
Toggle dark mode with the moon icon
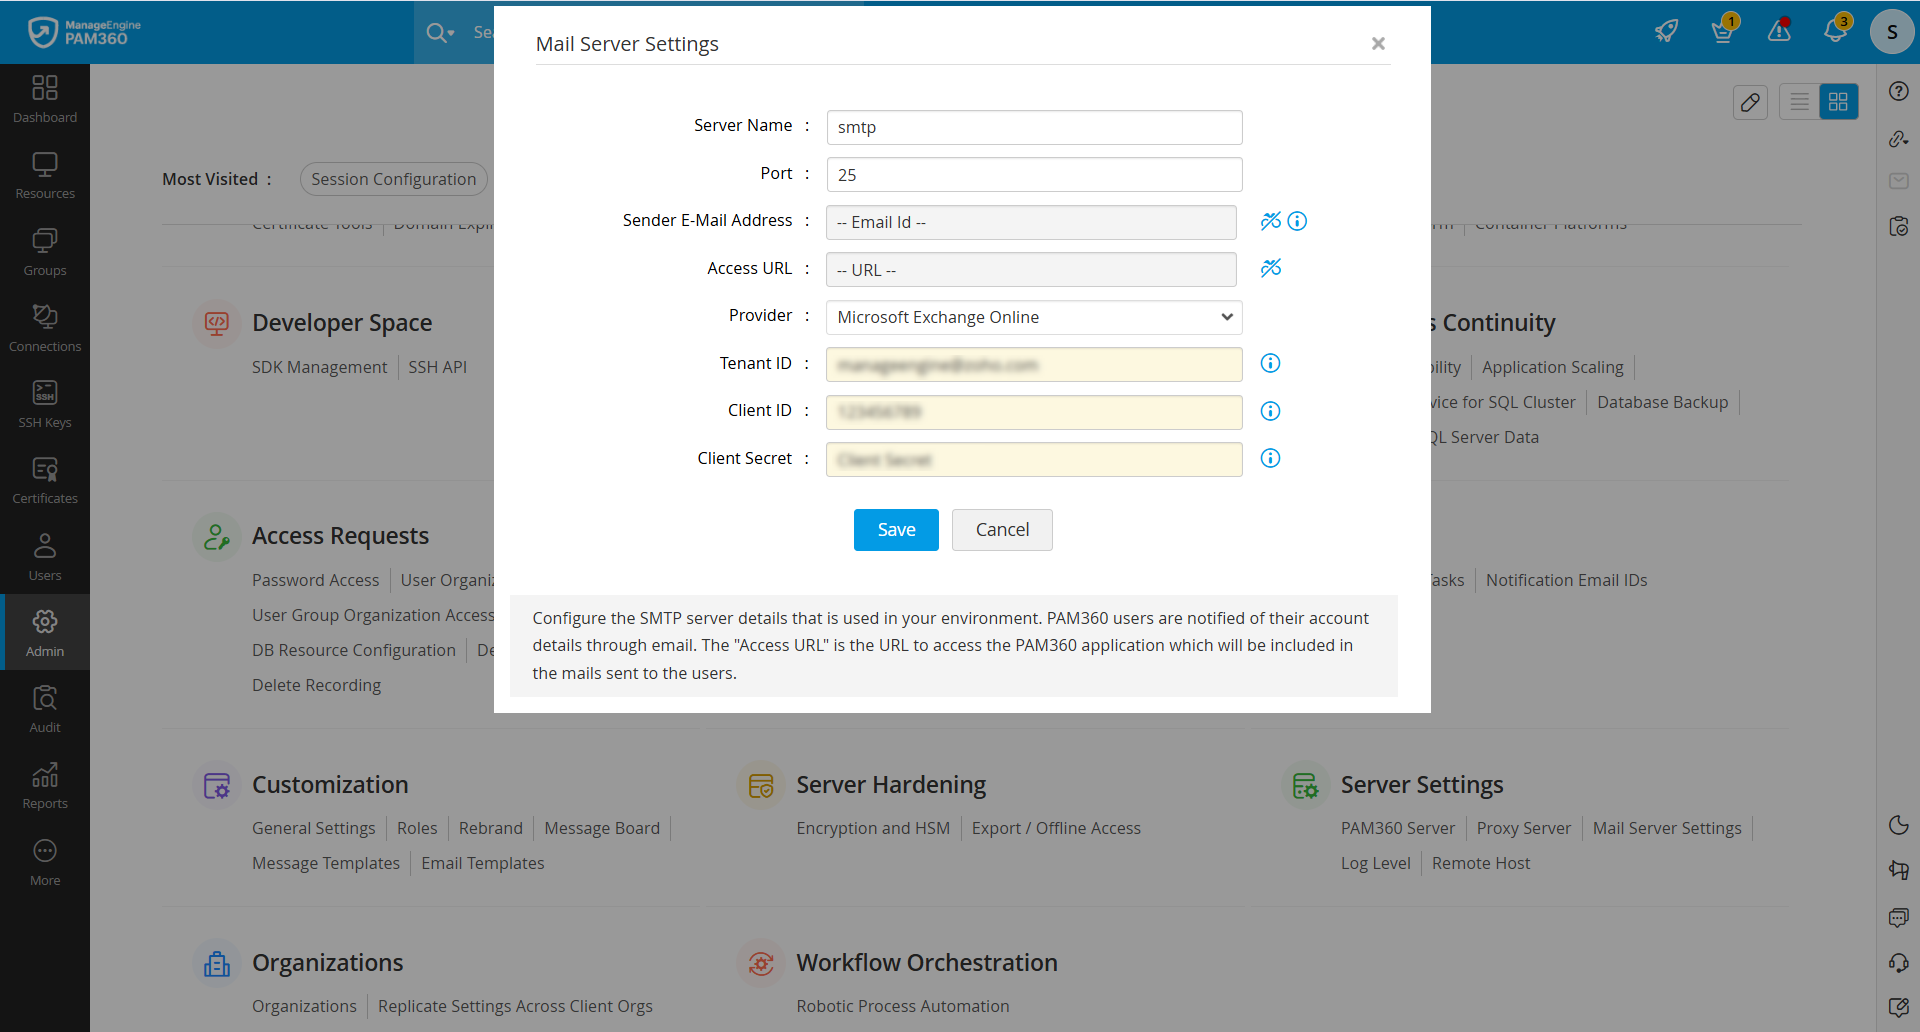point(1899,825)
